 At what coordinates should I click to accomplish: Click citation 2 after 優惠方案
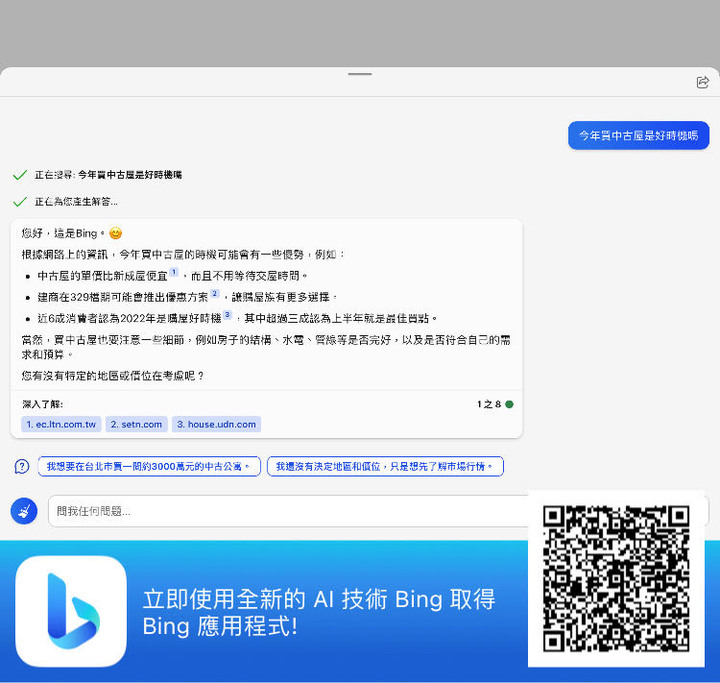click(x=214, y=293)
